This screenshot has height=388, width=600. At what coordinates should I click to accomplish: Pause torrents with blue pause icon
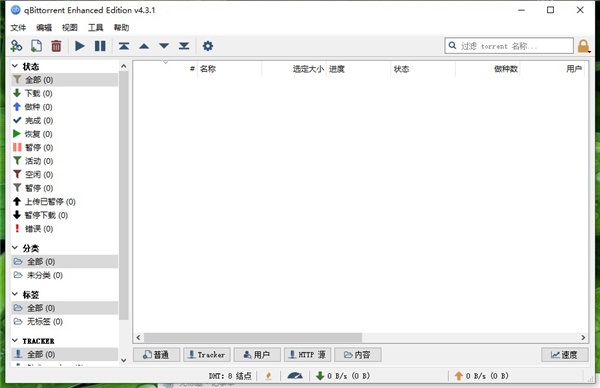coord(100,46)
